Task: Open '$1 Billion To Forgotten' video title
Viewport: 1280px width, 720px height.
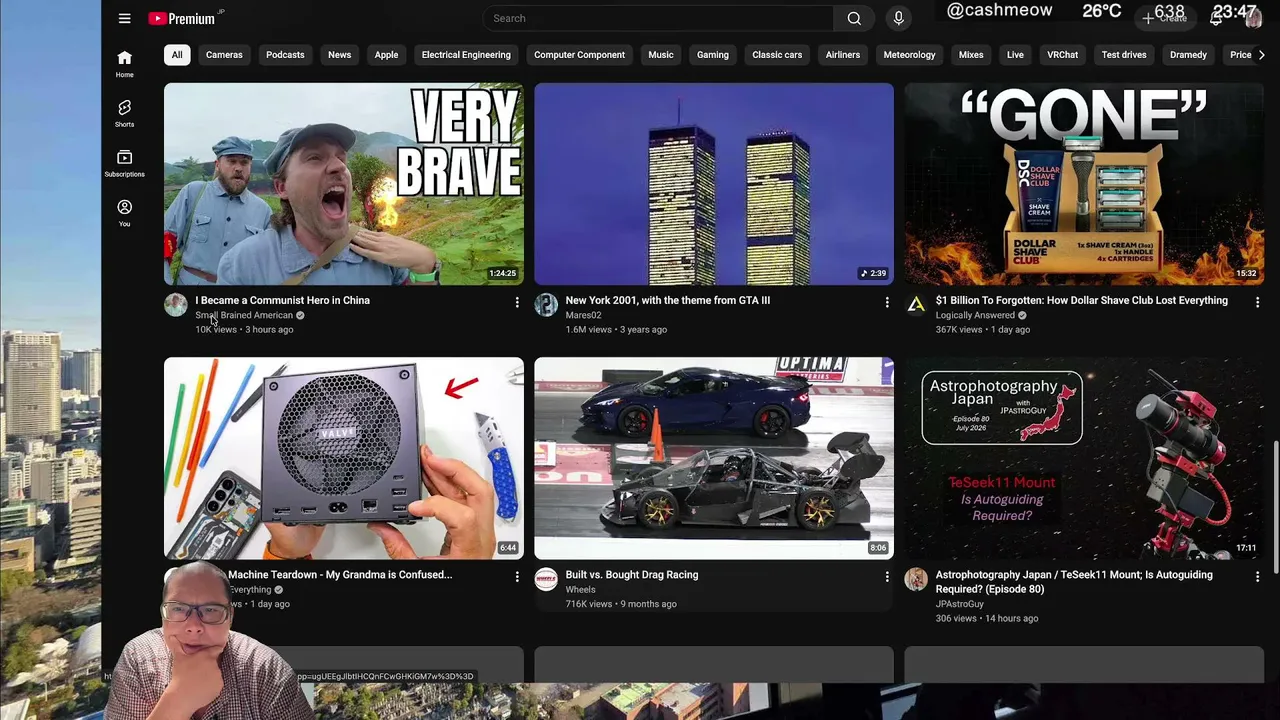Action: 1081,300
